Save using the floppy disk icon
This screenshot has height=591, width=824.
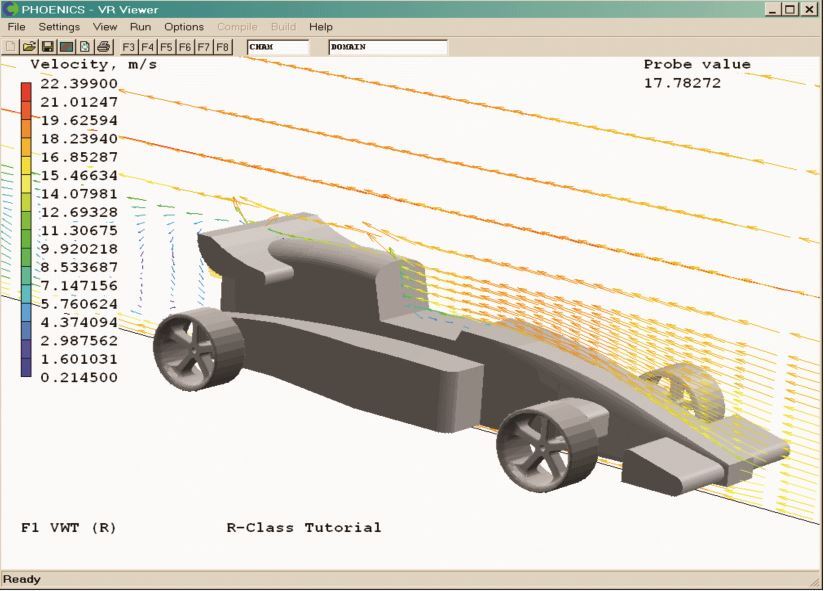[47, 47]
